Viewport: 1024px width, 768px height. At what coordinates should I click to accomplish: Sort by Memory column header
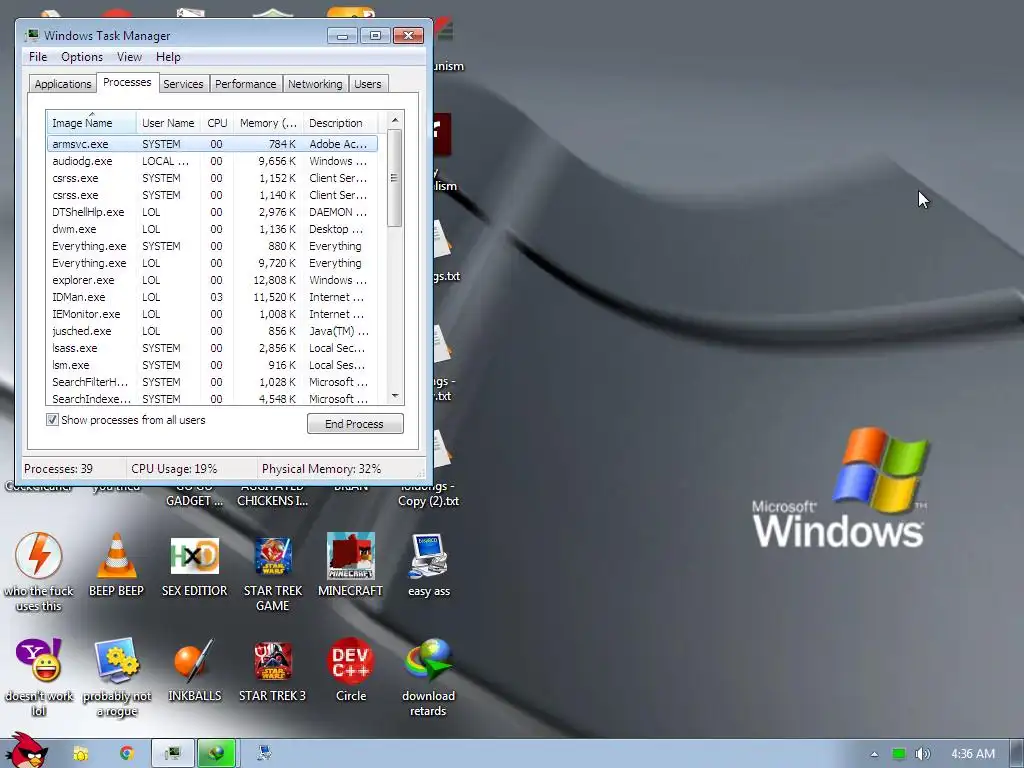(x=268, y=123)
